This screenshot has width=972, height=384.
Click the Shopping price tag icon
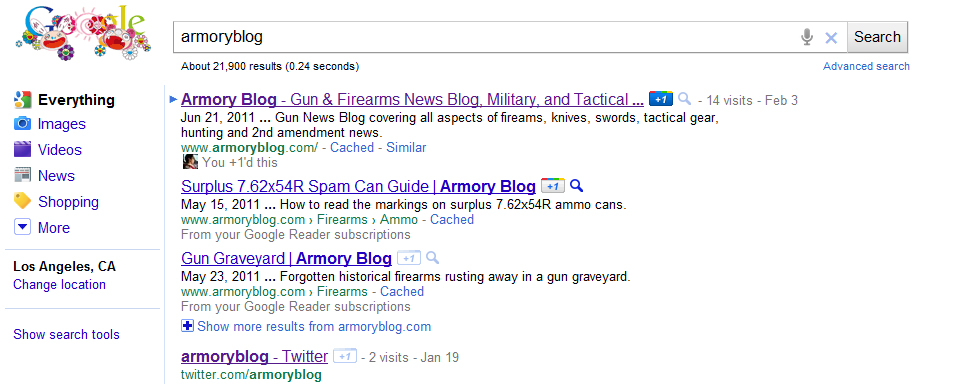(22, 201)
